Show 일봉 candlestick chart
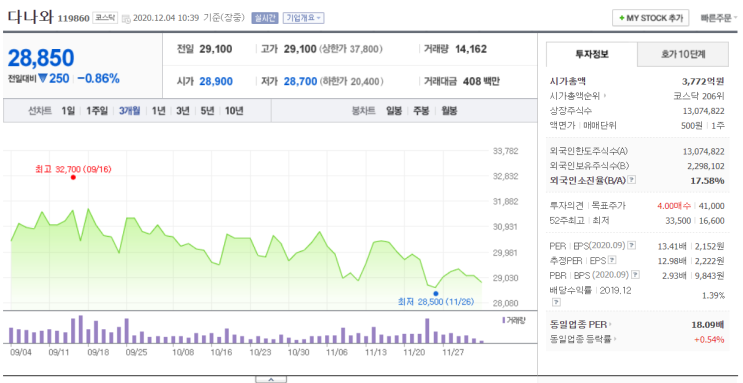The image size is (743, 383). click(x=394, y=111)
